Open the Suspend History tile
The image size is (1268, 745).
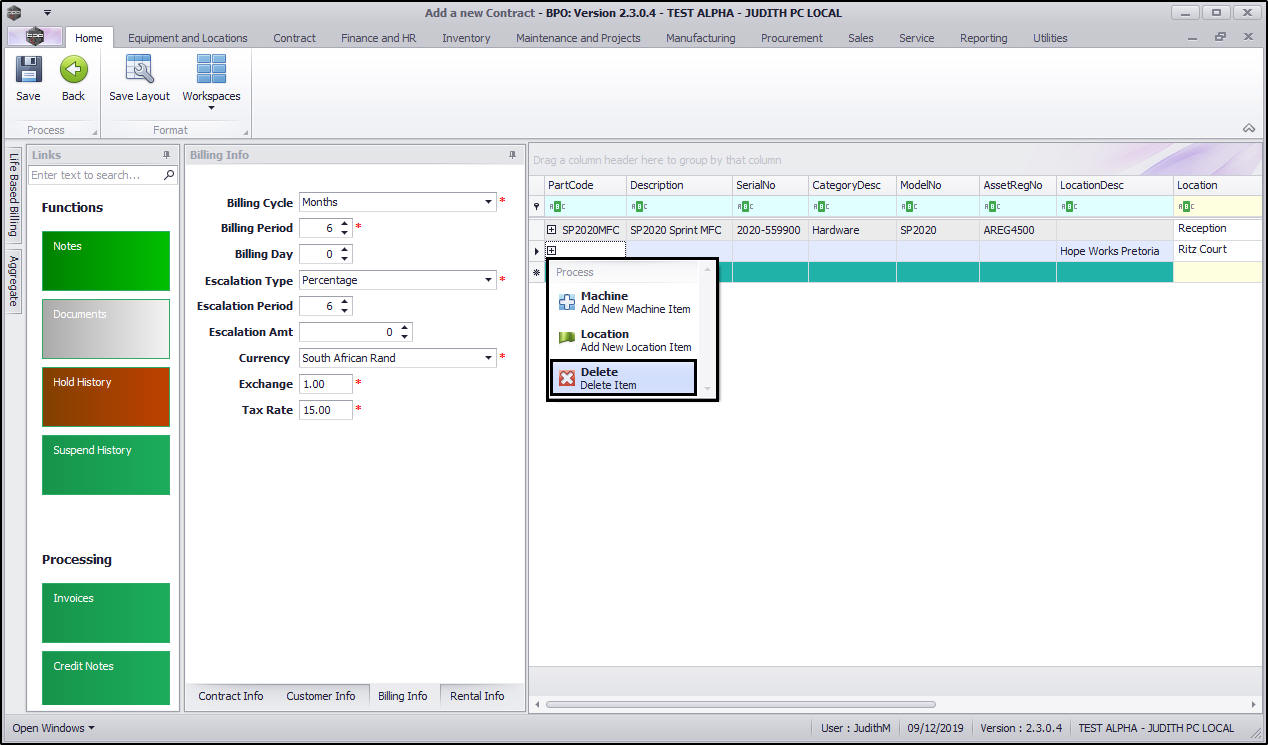pos(106,465)
